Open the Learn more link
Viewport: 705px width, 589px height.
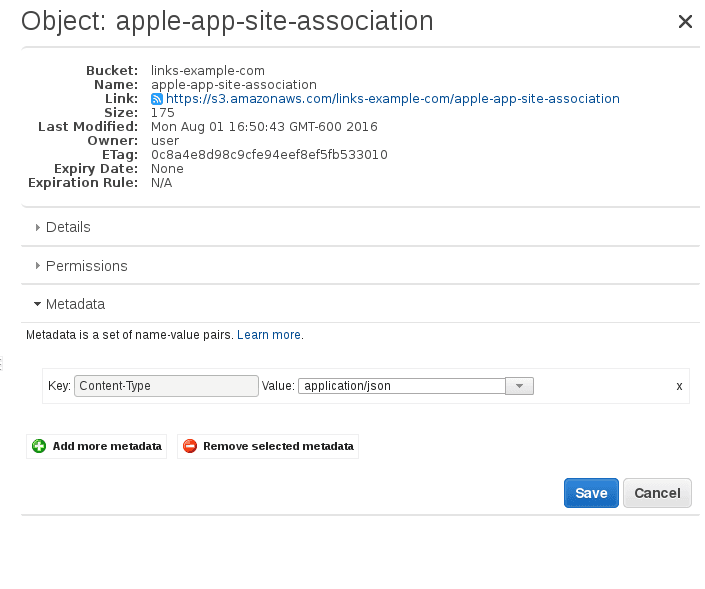pyautogui.click(x=269, y=335)
